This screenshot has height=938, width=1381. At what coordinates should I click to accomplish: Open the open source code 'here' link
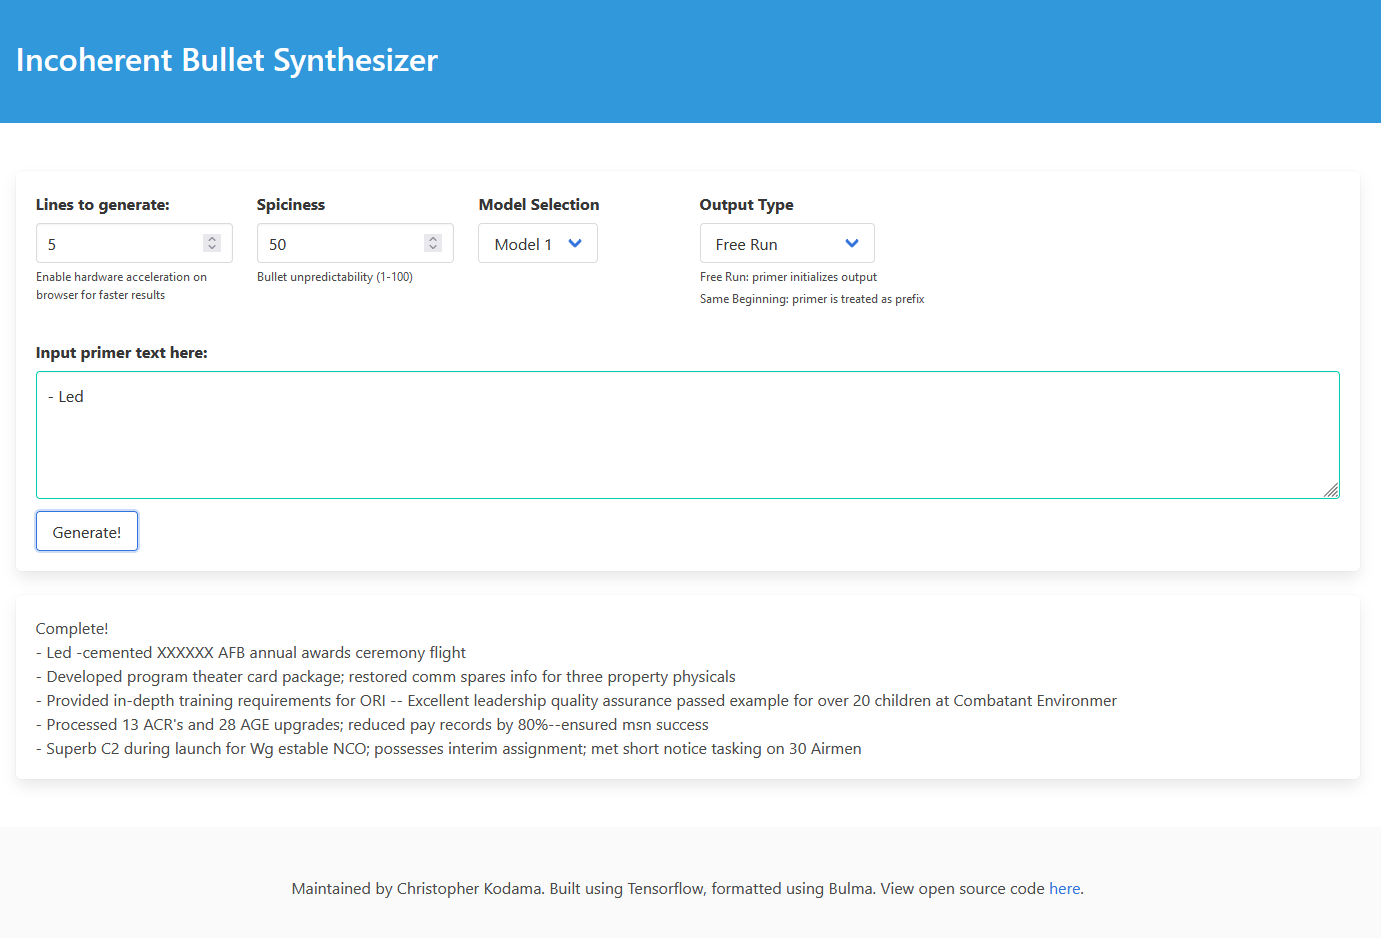1064,889
